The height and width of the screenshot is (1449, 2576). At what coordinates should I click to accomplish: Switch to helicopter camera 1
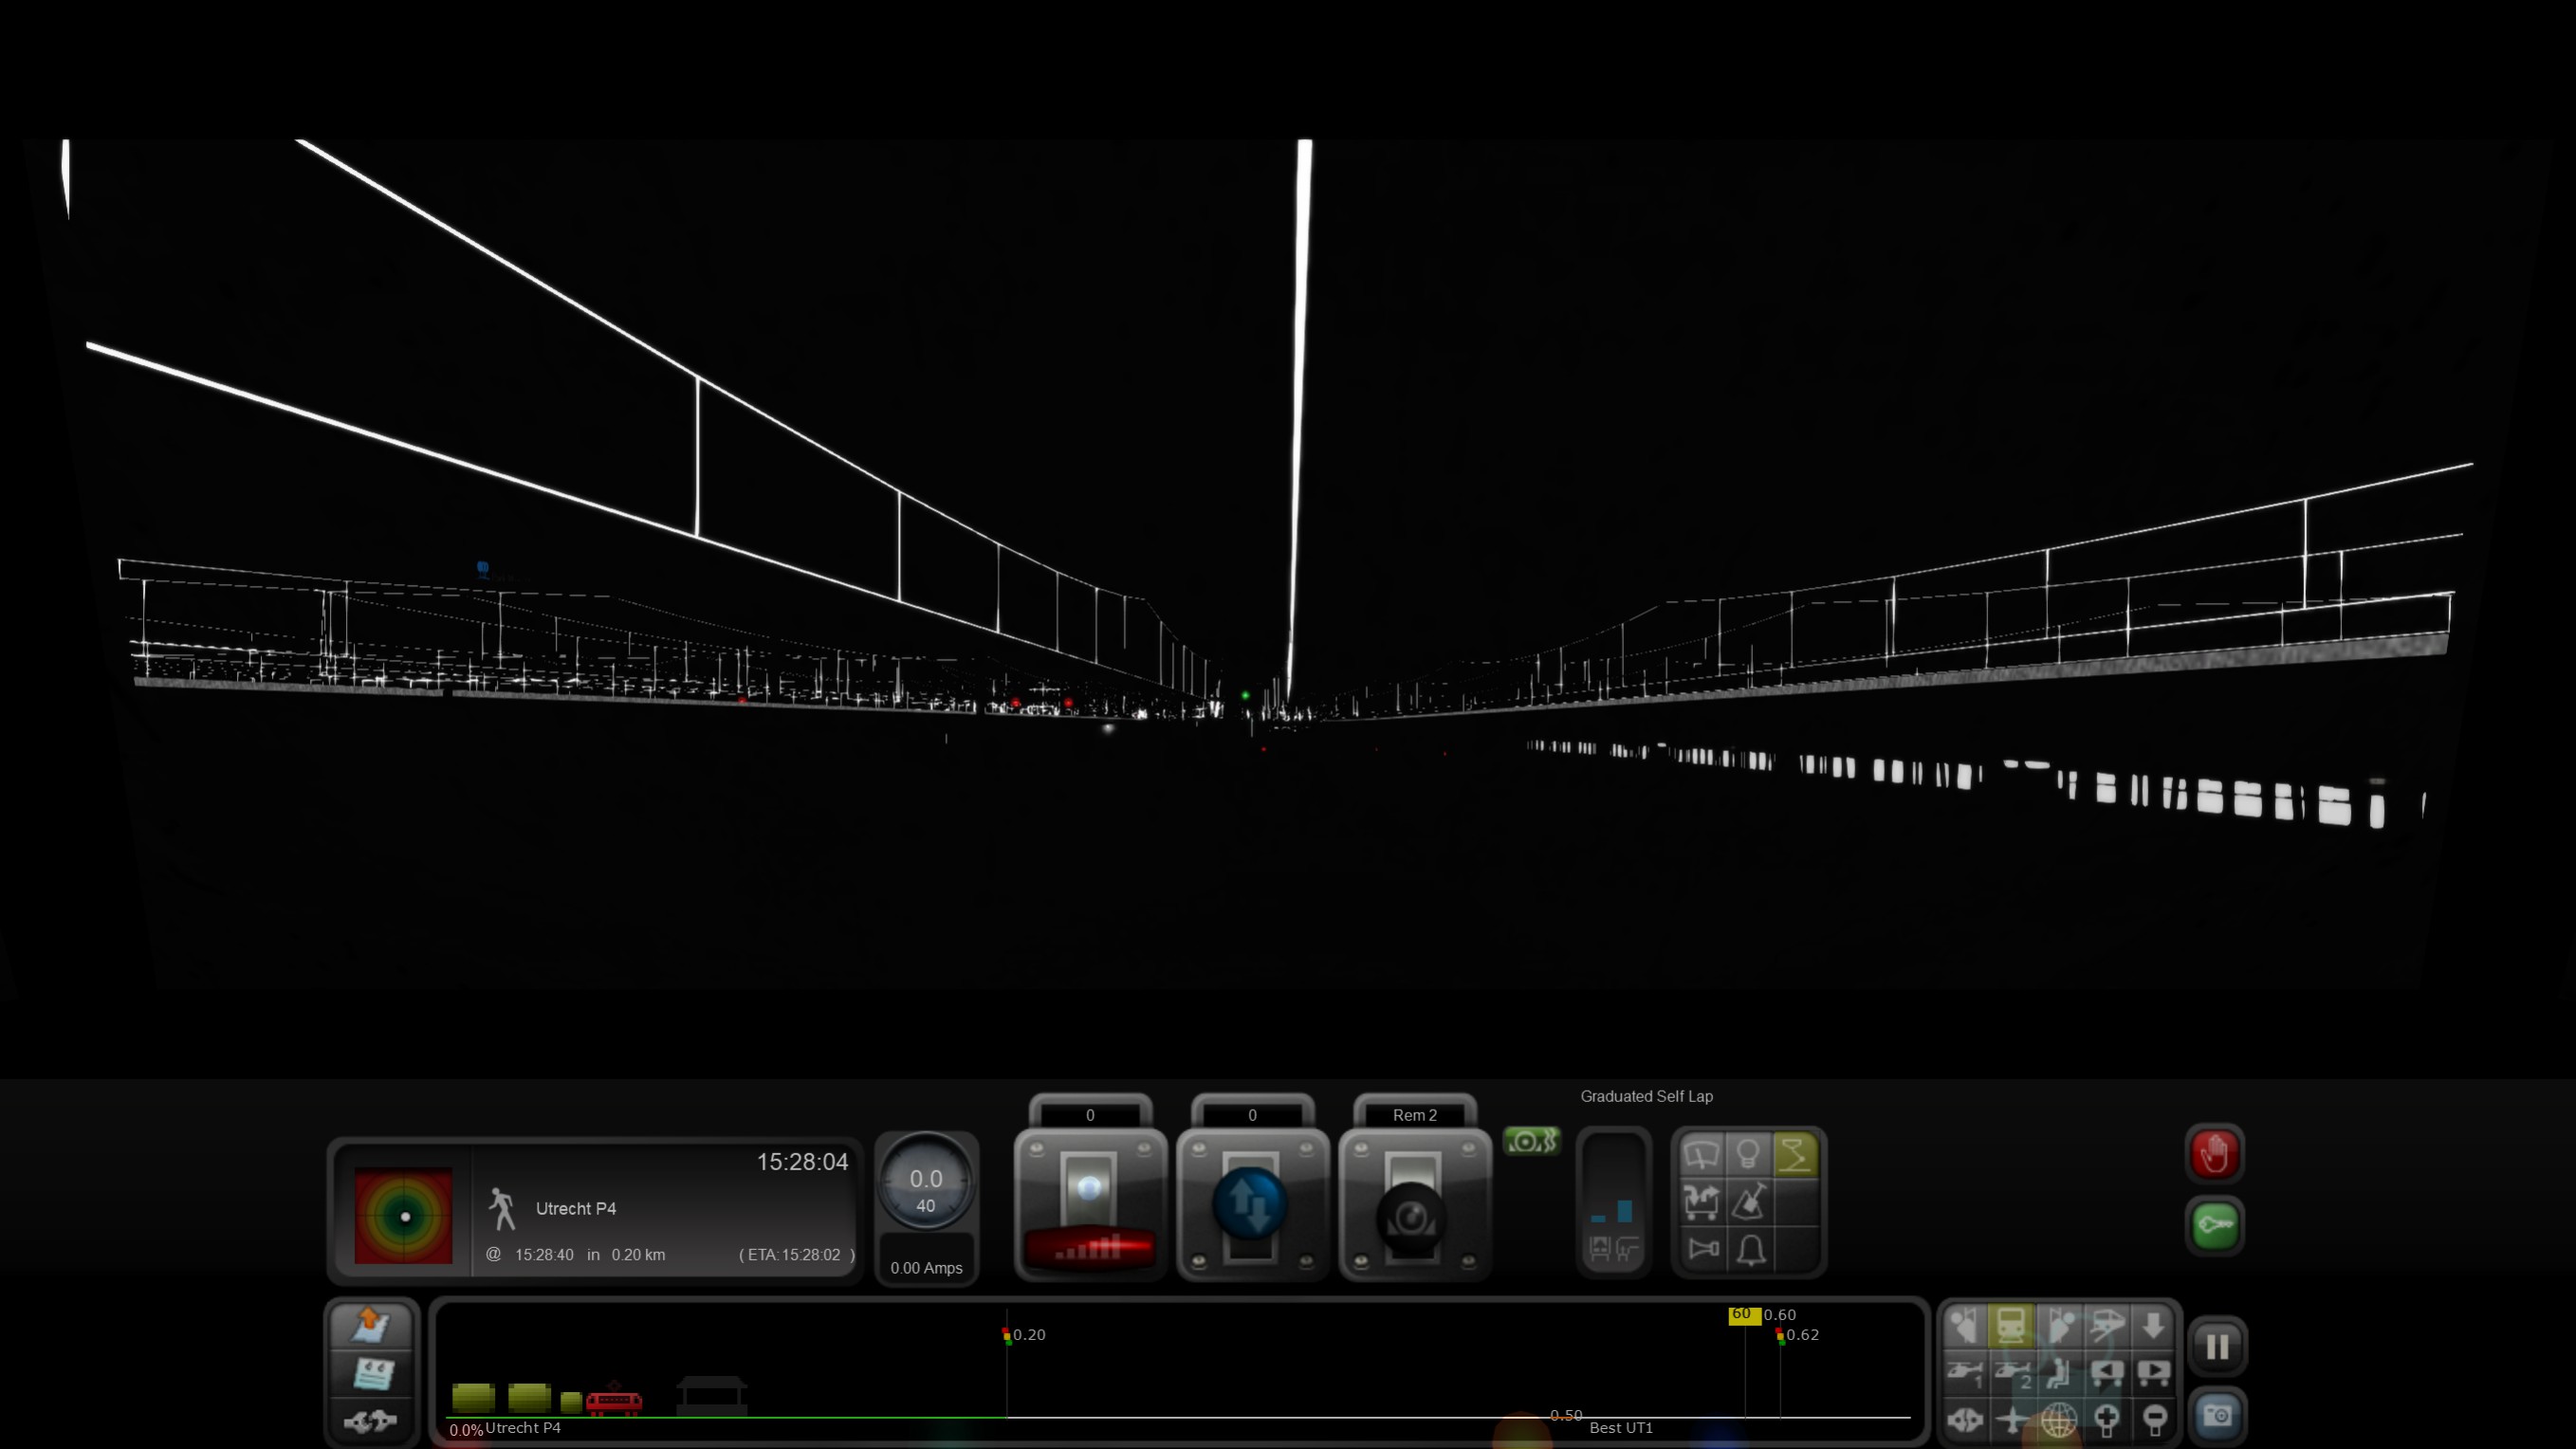coord(1965,1373)
